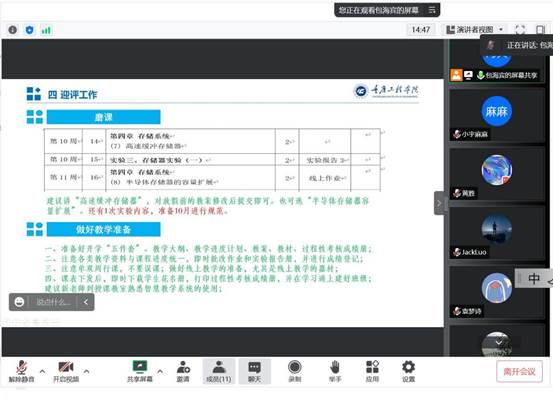Click the 说点什么 chat input field
This screenshot has height=401, width=553.
(x=54, y=302)
